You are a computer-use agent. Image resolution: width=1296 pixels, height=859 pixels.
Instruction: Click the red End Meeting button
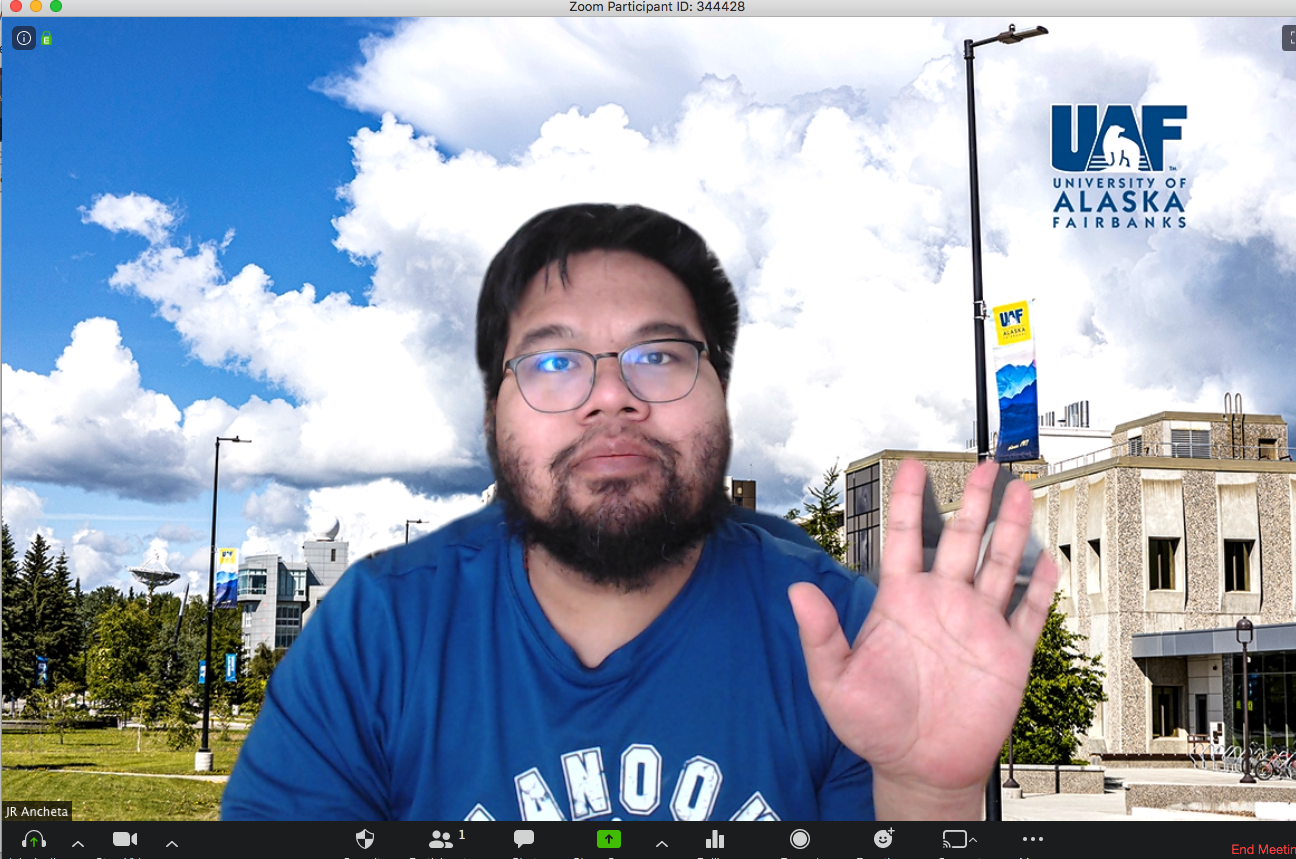click(x=1262, y=849)
